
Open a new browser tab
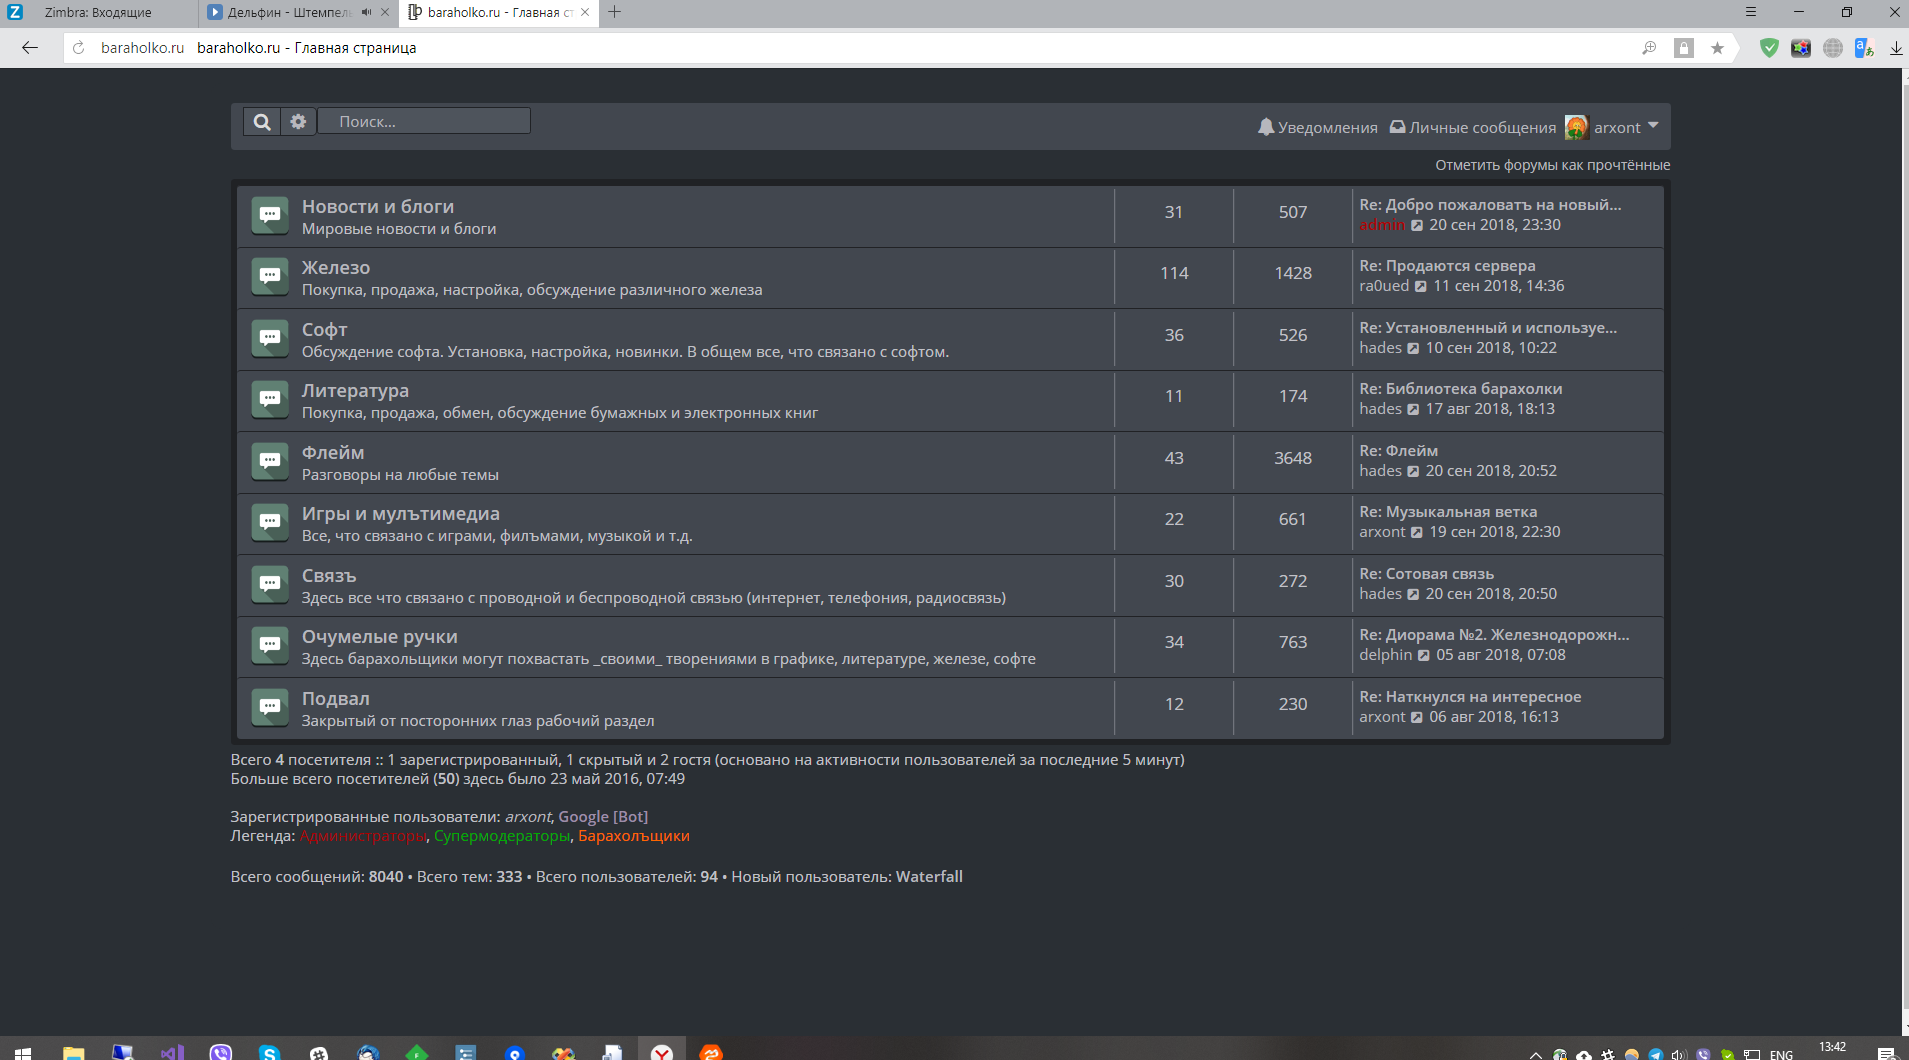tap(615, 12)
